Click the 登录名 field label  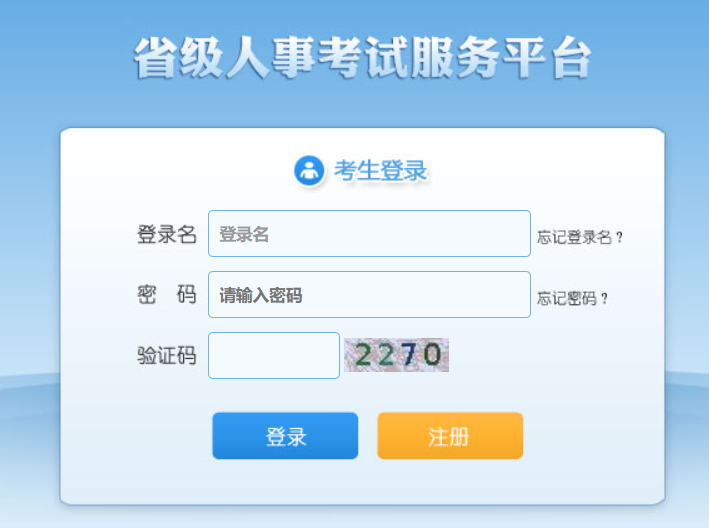point(167,234)
